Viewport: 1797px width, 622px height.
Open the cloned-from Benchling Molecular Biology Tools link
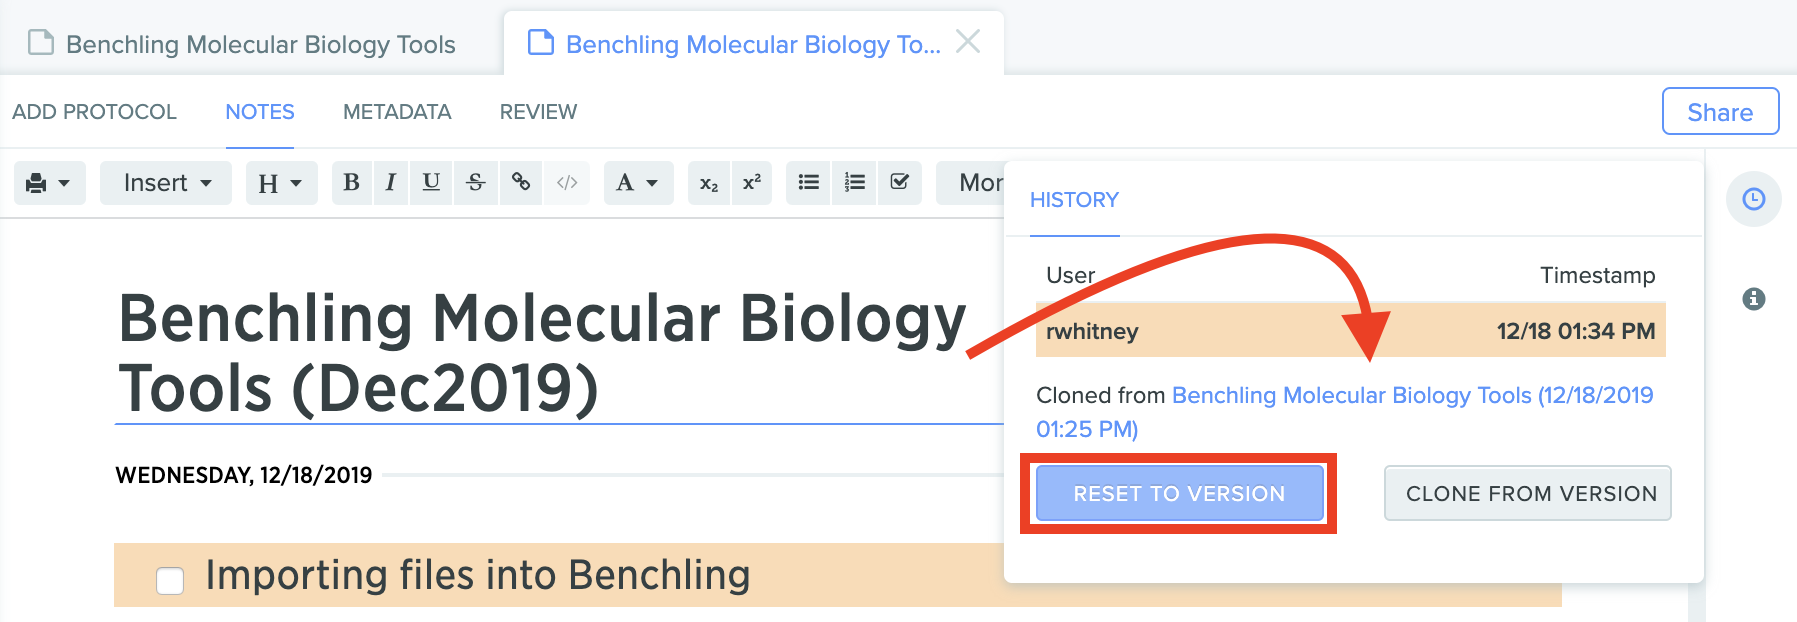click(1345, 412)
